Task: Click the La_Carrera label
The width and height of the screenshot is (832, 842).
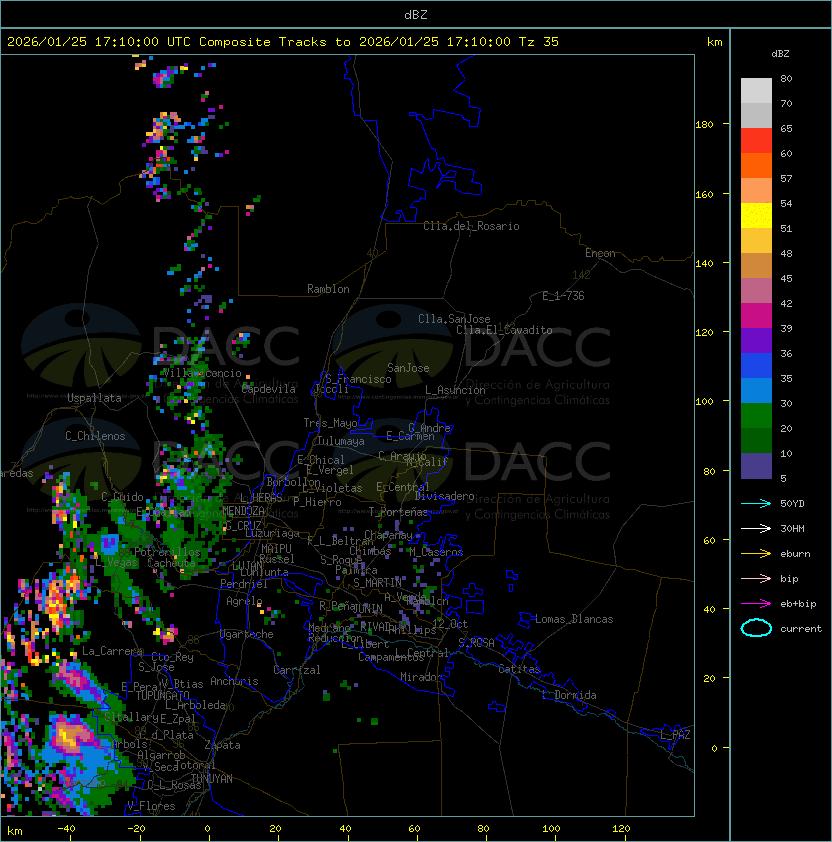Action: pyautogui.click(x=113, y=651)
